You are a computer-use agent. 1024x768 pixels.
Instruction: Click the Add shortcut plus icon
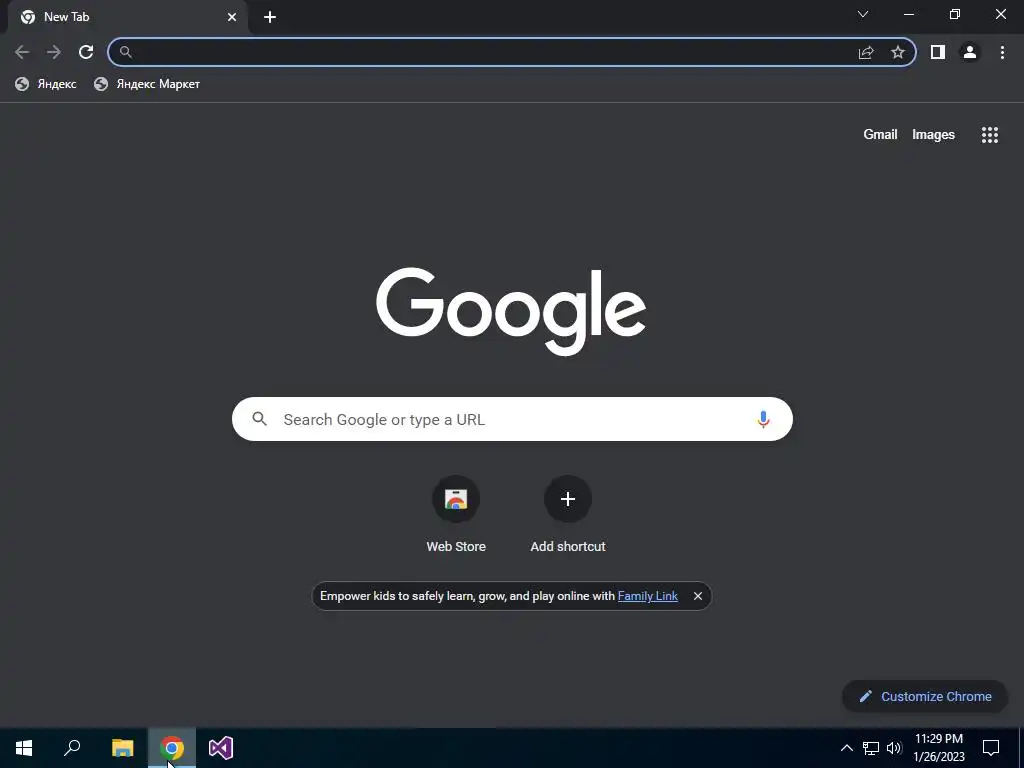(x=568, y=499)
